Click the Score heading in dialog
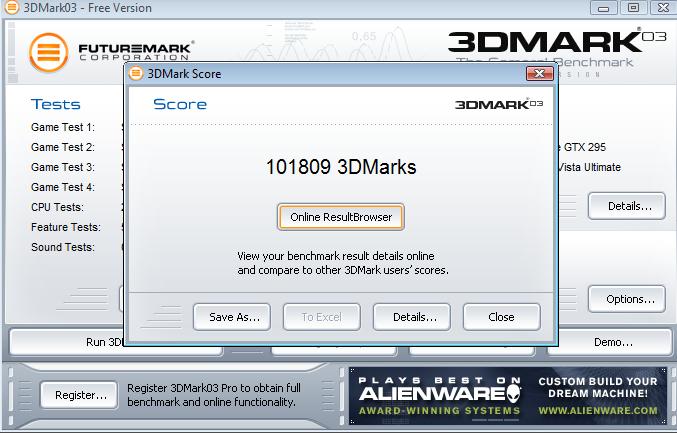This screenshot has height=433, width=677. 180,104
